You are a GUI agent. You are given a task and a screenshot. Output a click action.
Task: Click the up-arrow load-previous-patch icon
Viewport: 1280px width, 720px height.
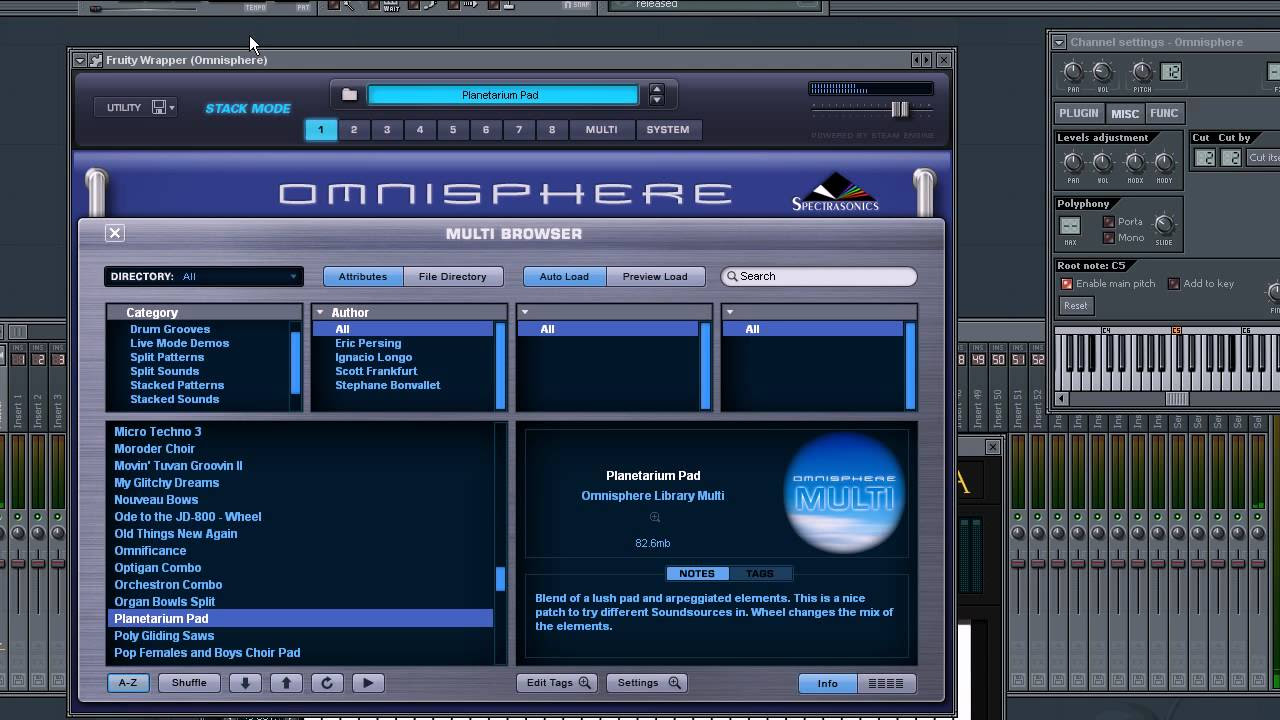[287, 683]
